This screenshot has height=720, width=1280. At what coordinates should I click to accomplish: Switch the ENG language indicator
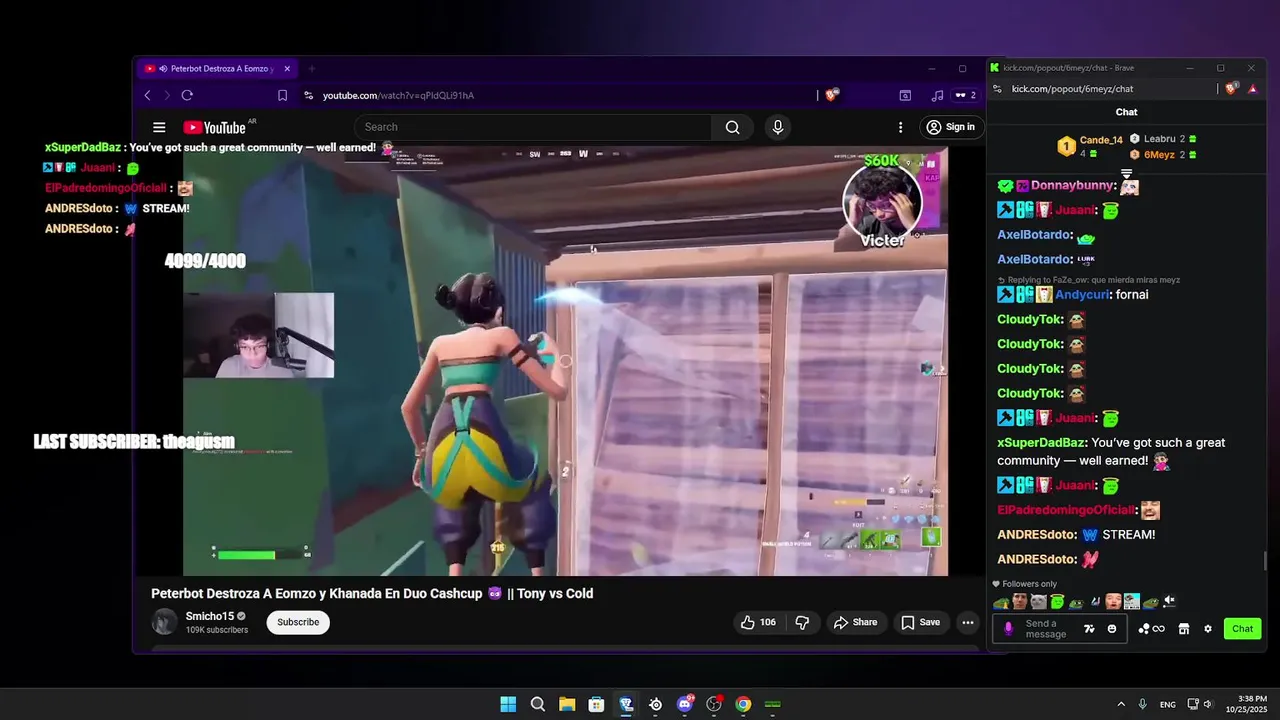[1168, 705]
